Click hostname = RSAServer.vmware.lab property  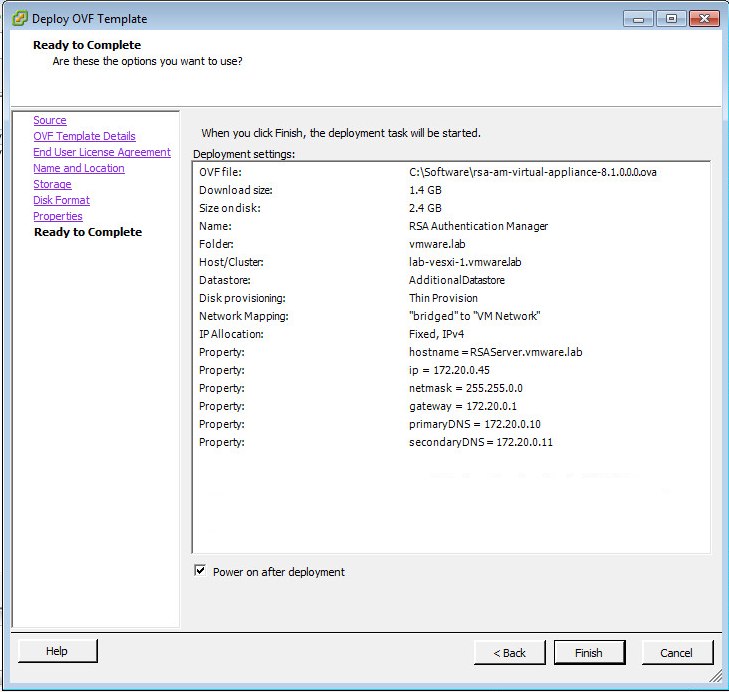coord(495,352)
